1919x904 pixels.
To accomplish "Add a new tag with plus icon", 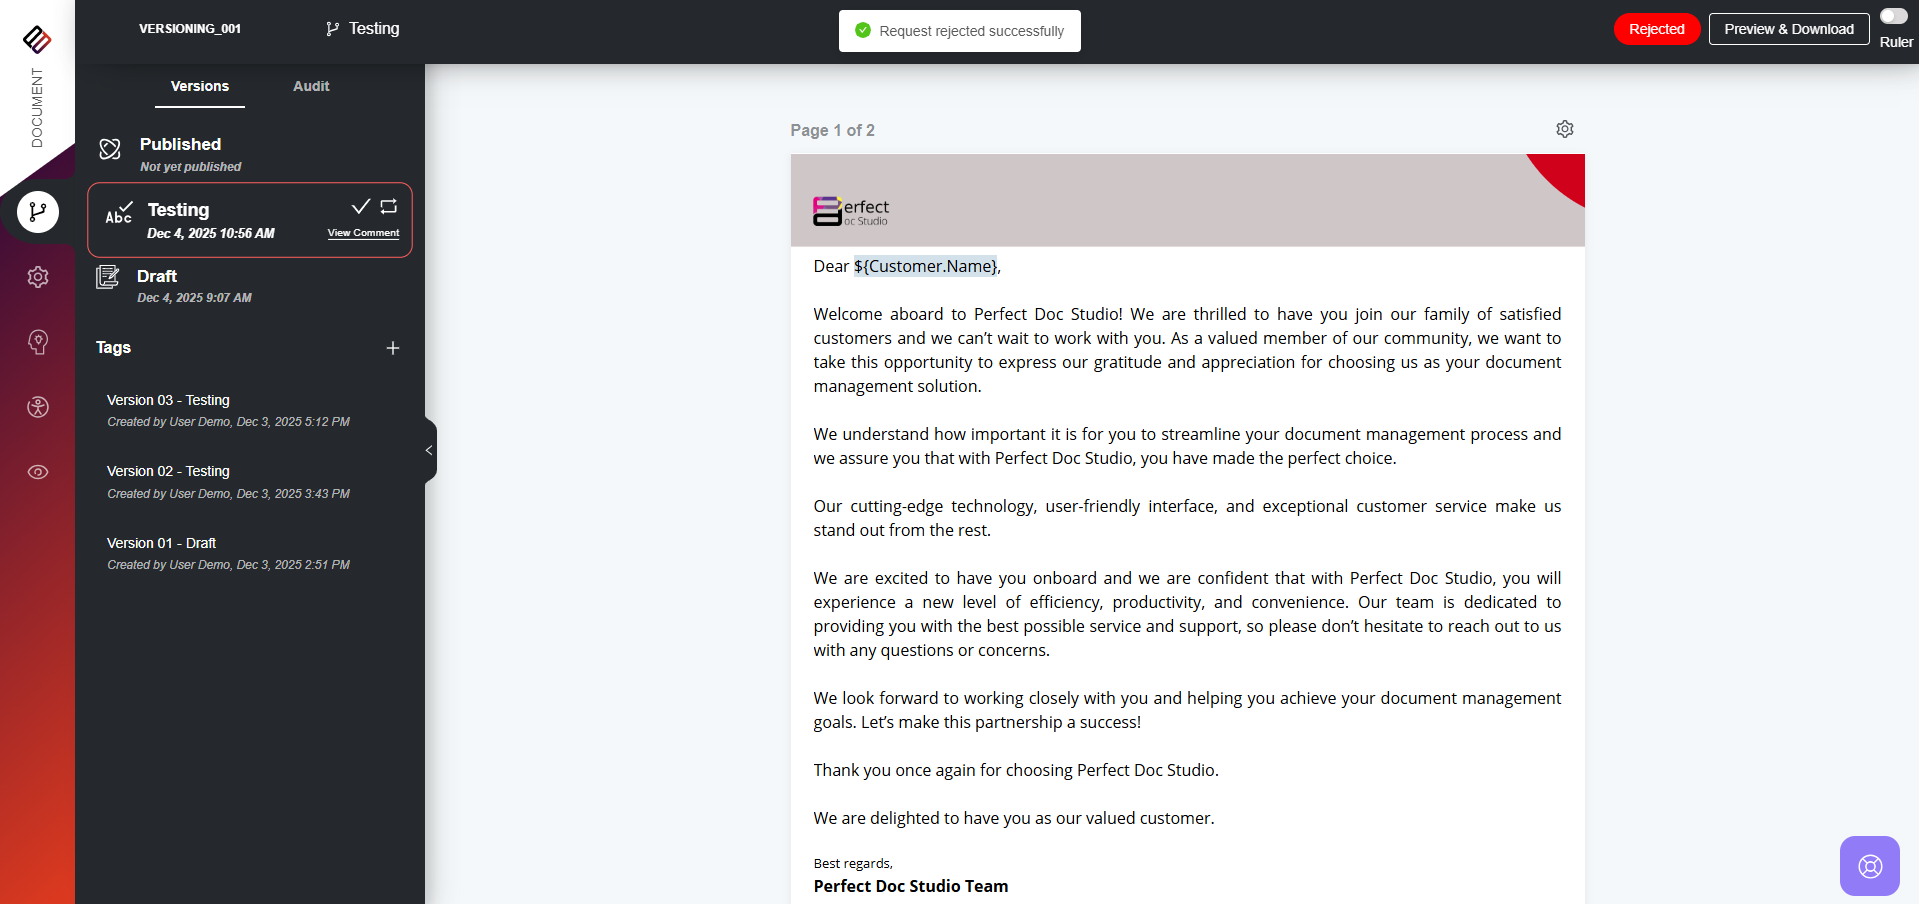I will tap(393, 348).
